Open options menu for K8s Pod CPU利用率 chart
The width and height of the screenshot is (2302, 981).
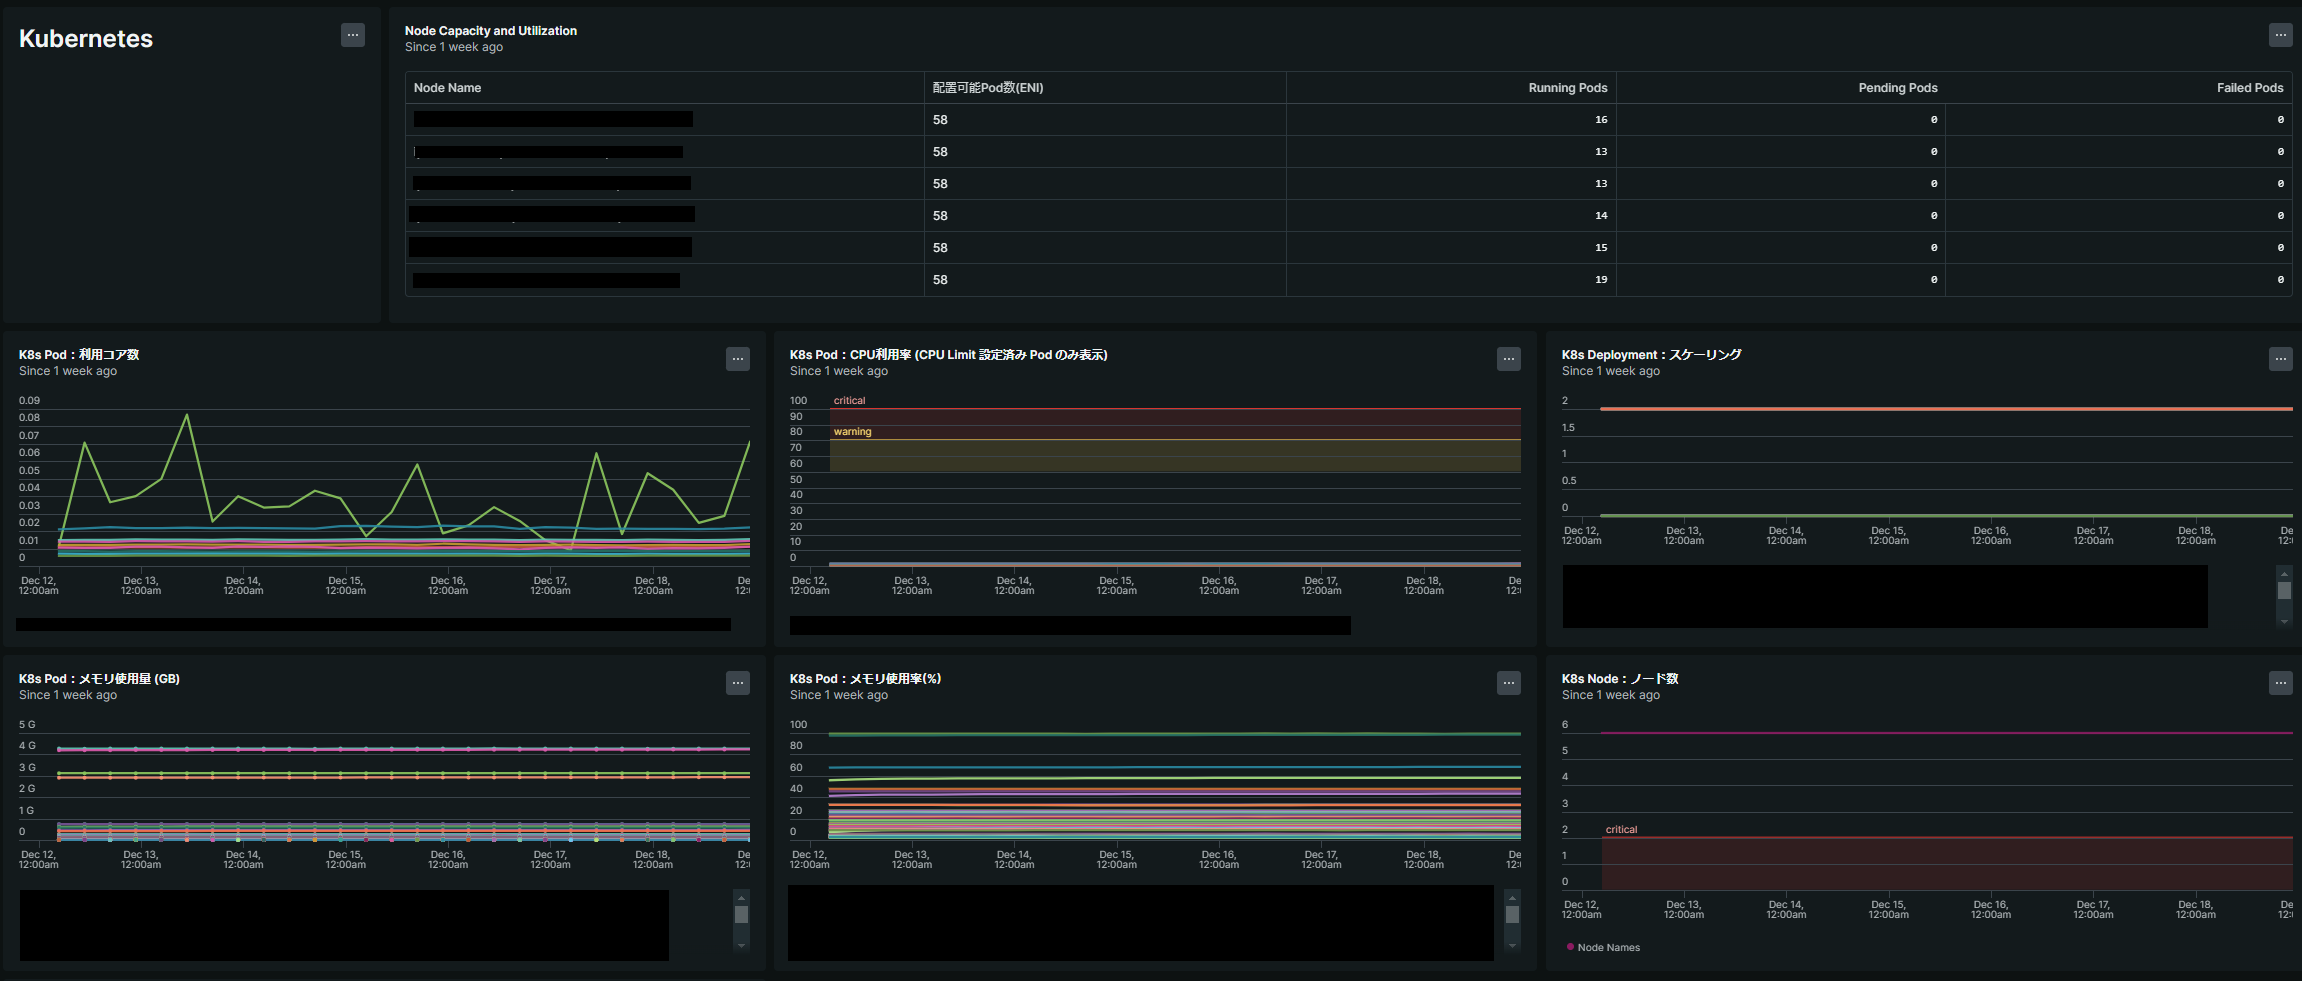coord(1509,359)
